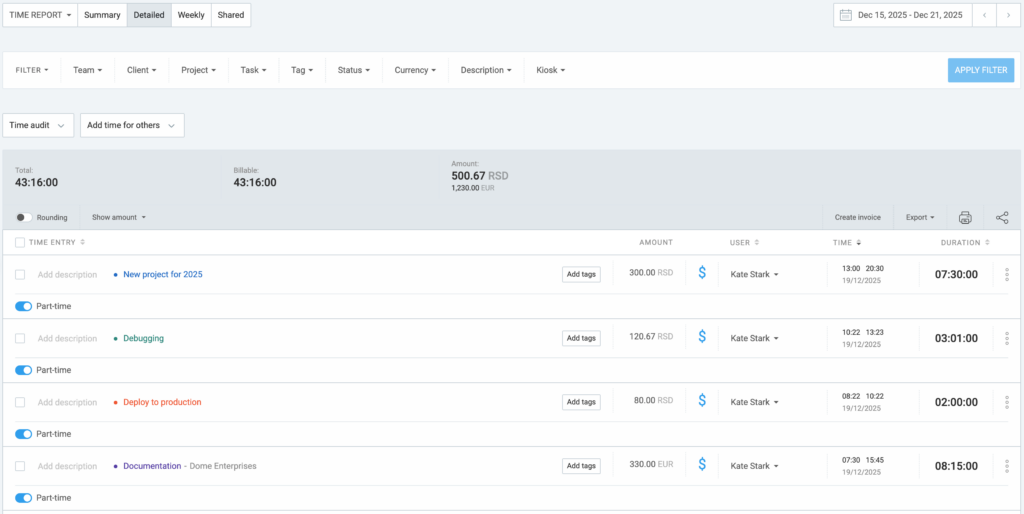Toggle billable dollar icon for Debugging entry
The image size is (1024, 514).
point(702,338)
